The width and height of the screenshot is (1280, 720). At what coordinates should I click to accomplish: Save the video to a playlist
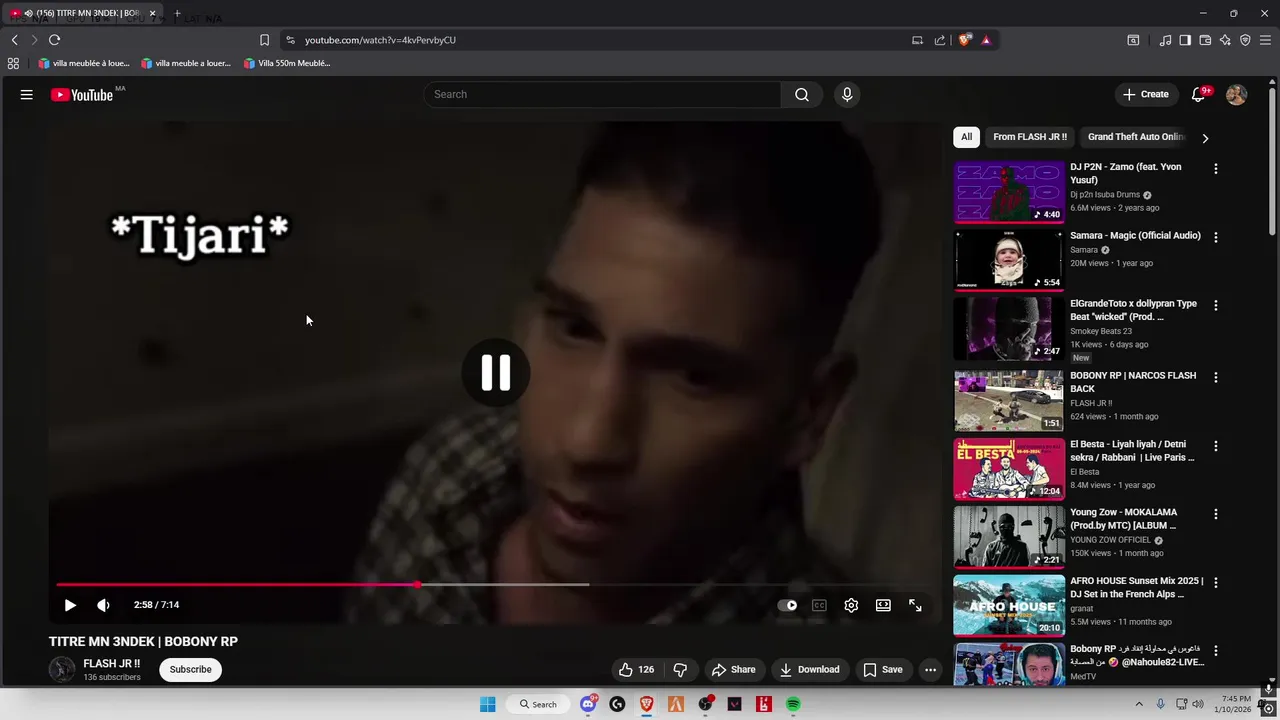point(883,670)
